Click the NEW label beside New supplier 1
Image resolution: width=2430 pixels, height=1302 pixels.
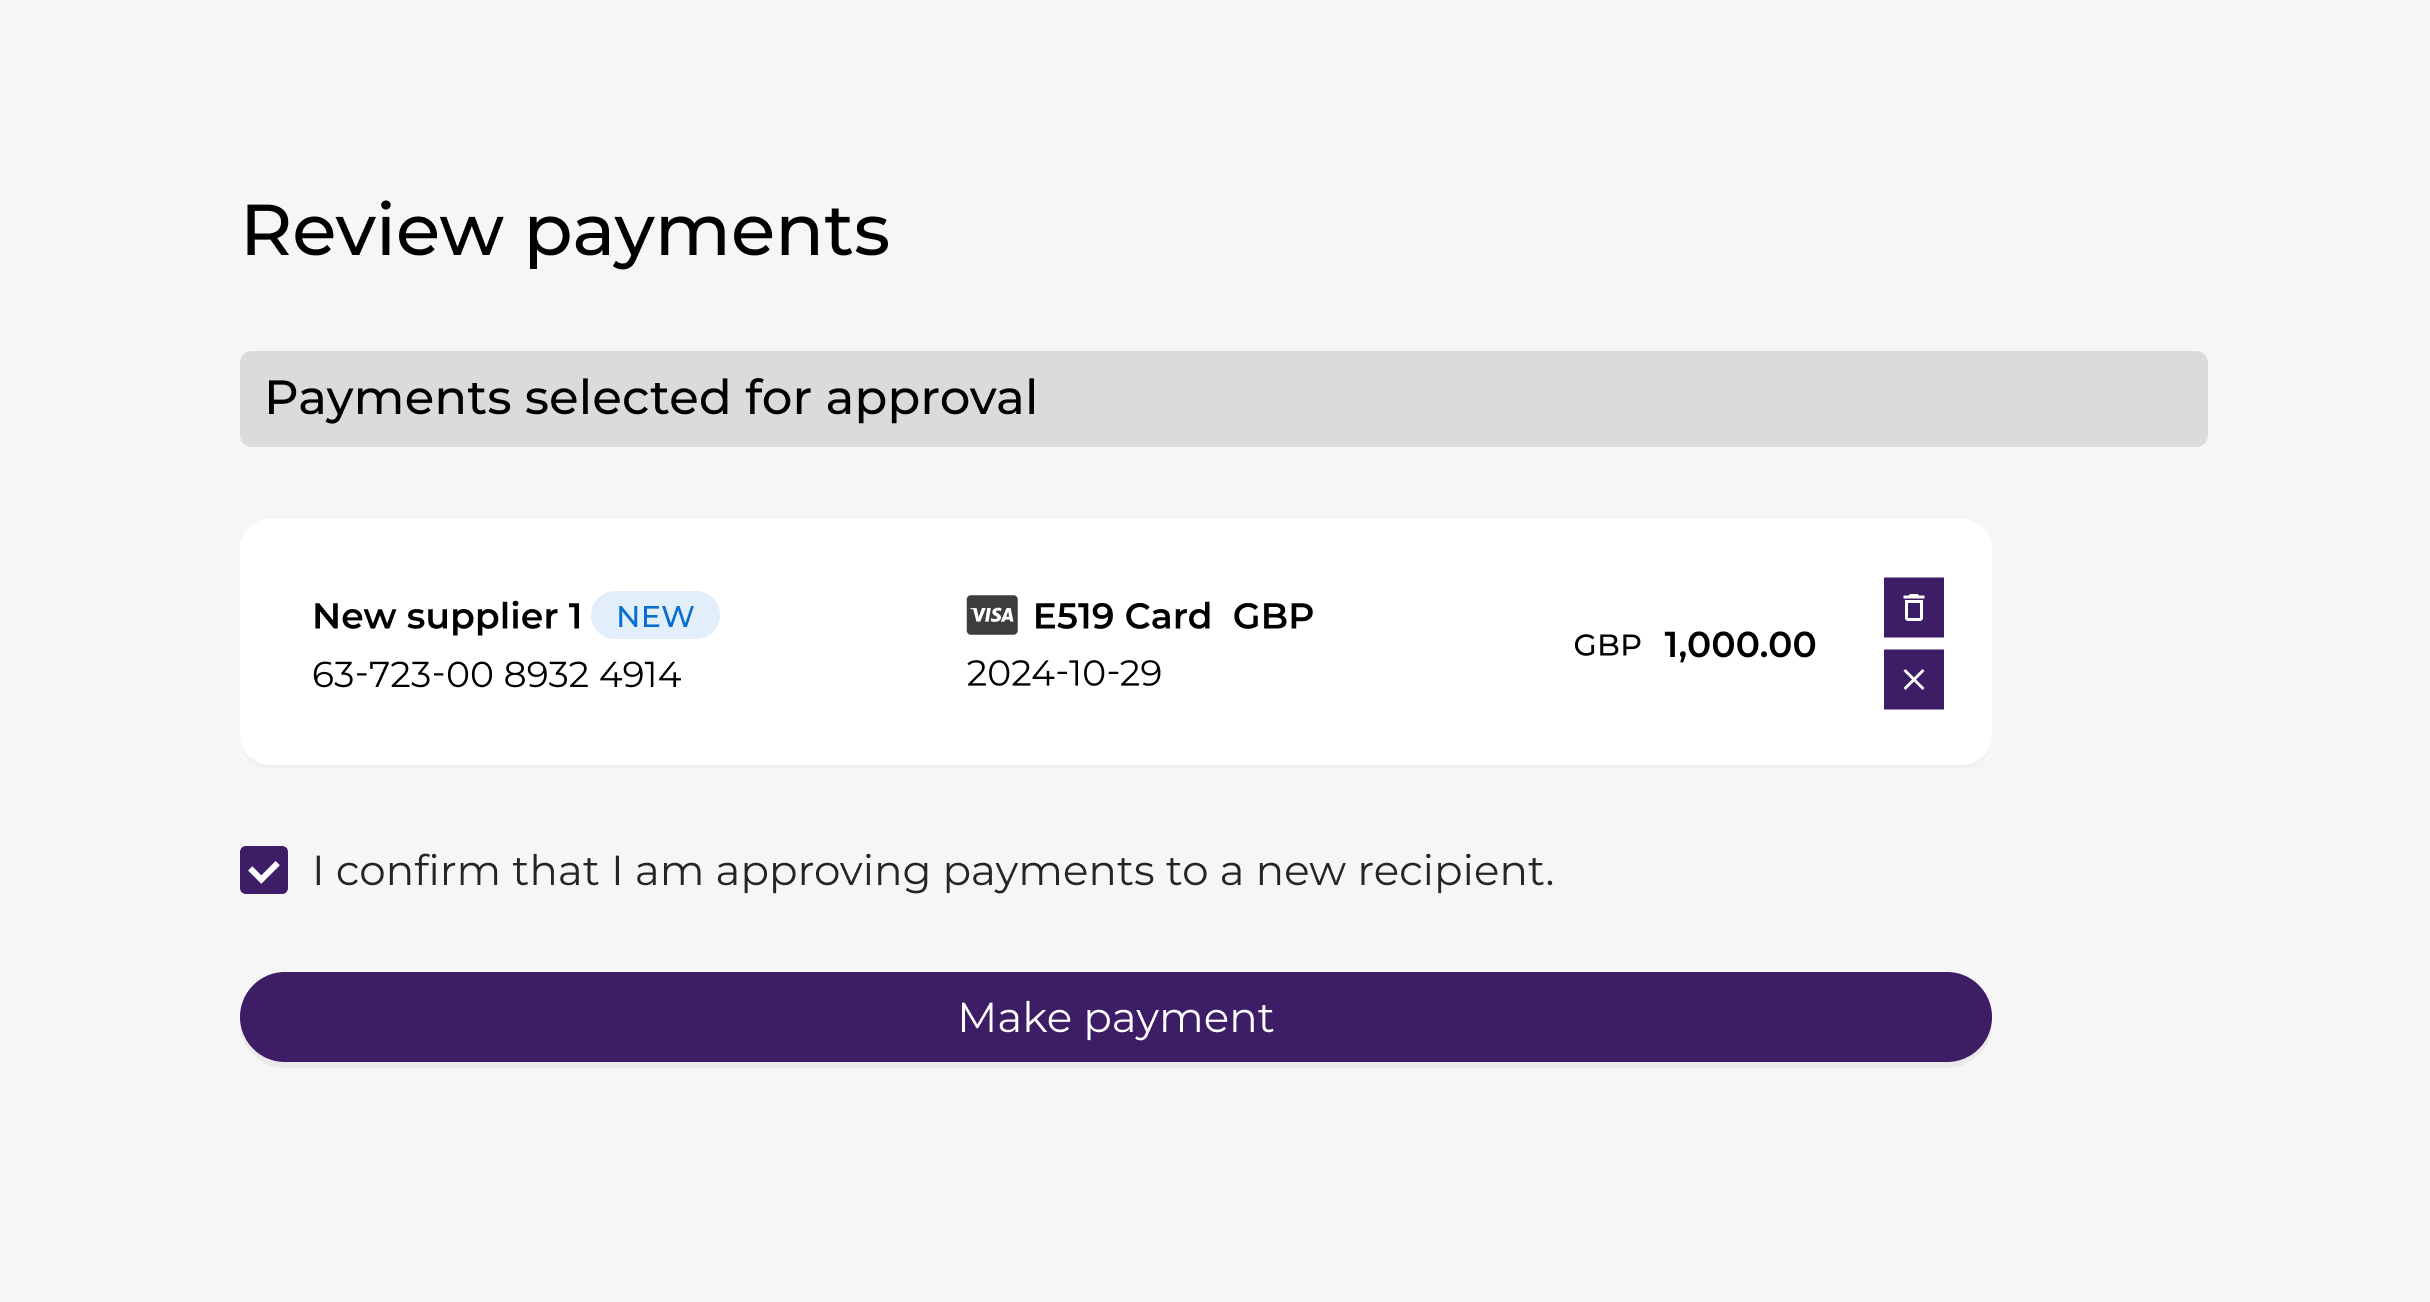655,616
